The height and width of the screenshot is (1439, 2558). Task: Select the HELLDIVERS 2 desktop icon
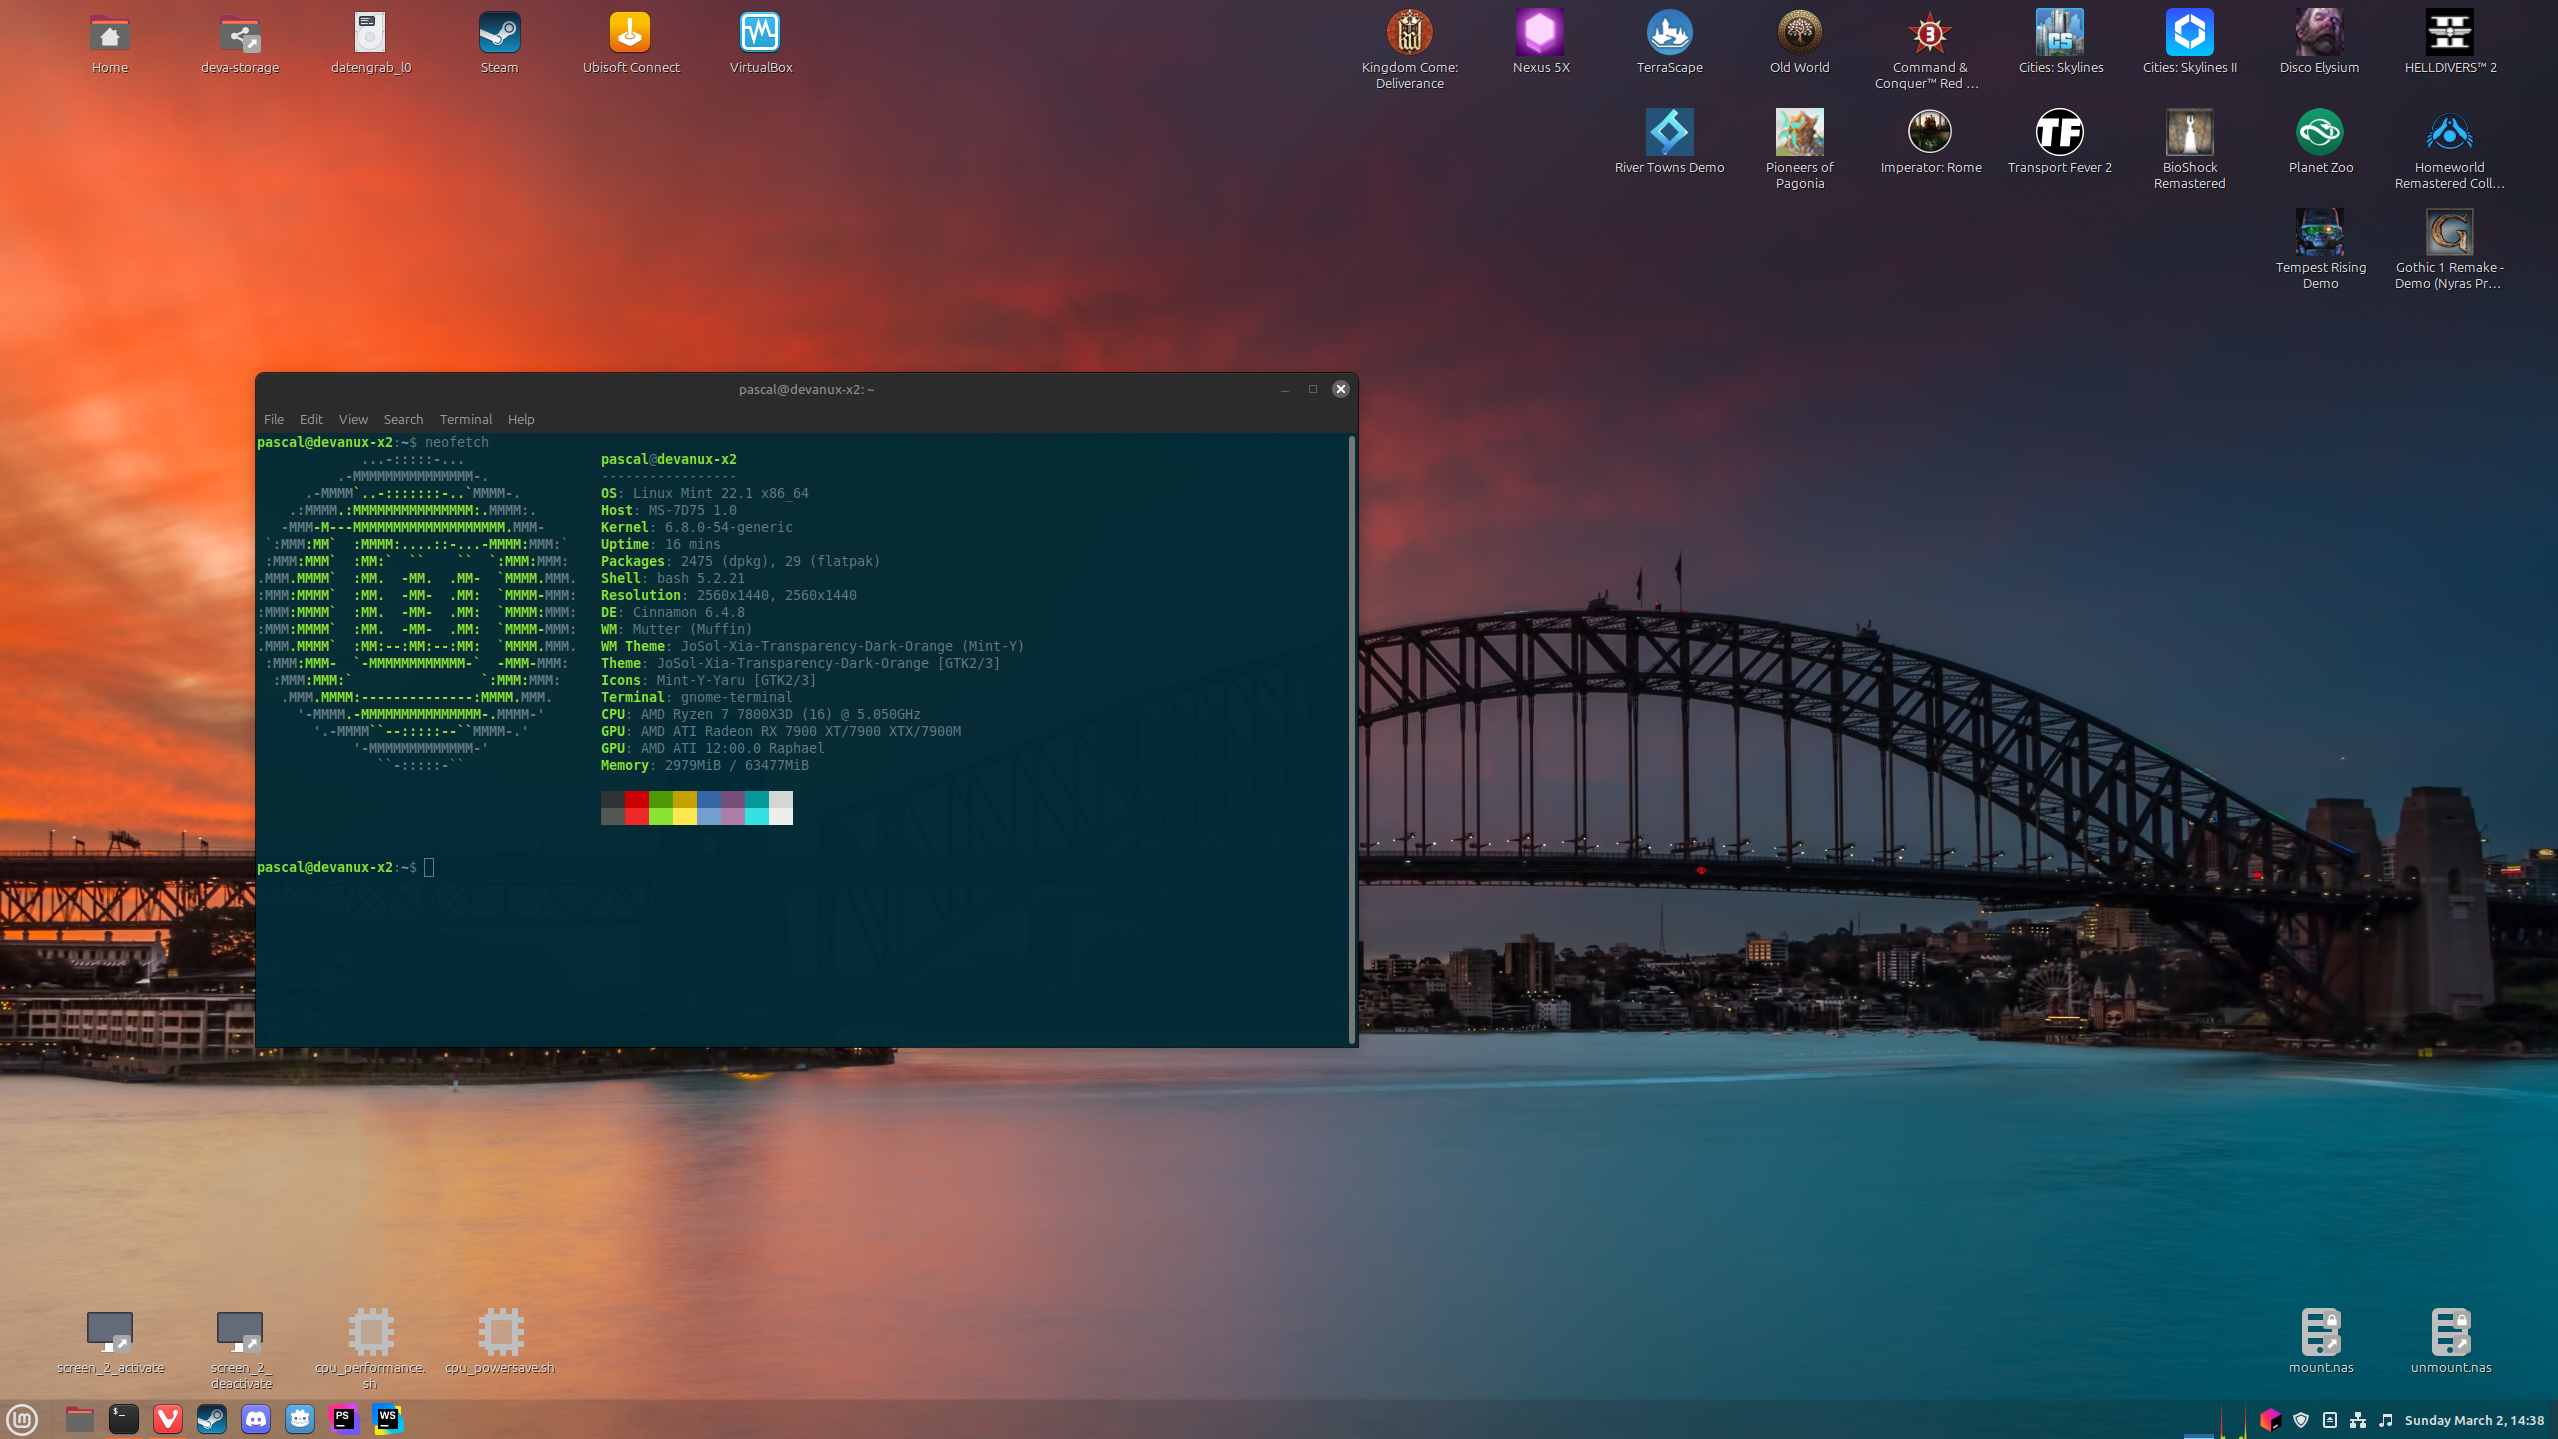2449,34
